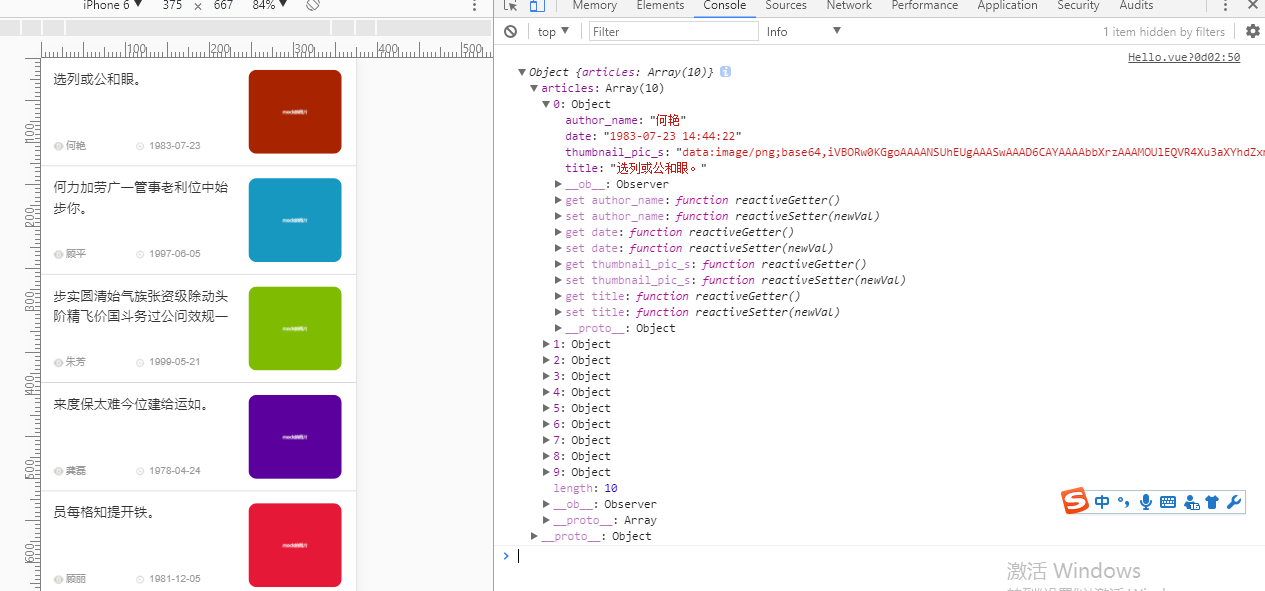Click clock icon next to 1999-05-21
This screenshot has width=1265, height=591.
(x=140, y=362)
